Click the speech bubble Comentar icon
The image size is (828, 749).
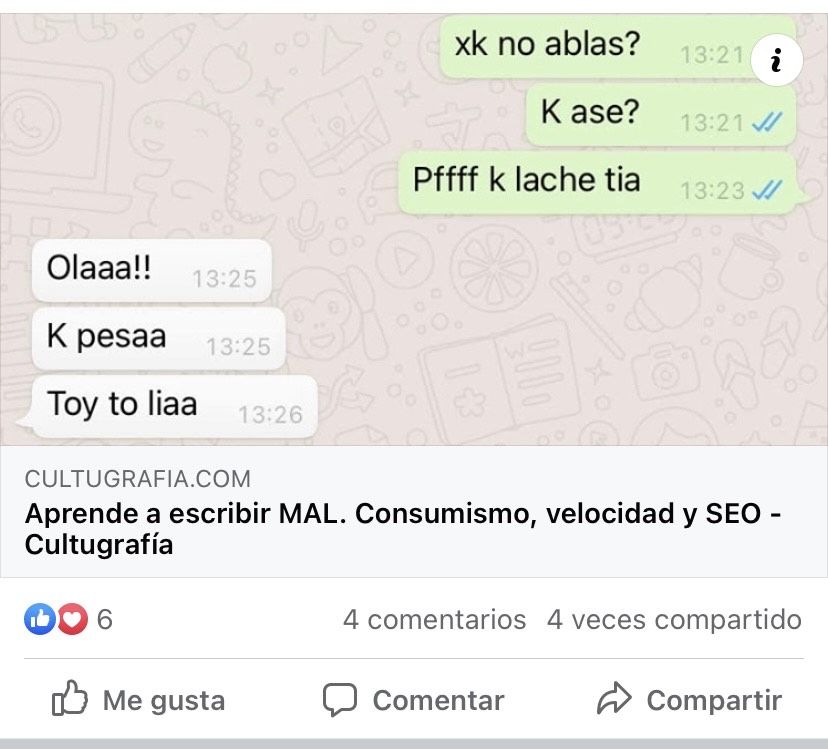tap(340, 699)
